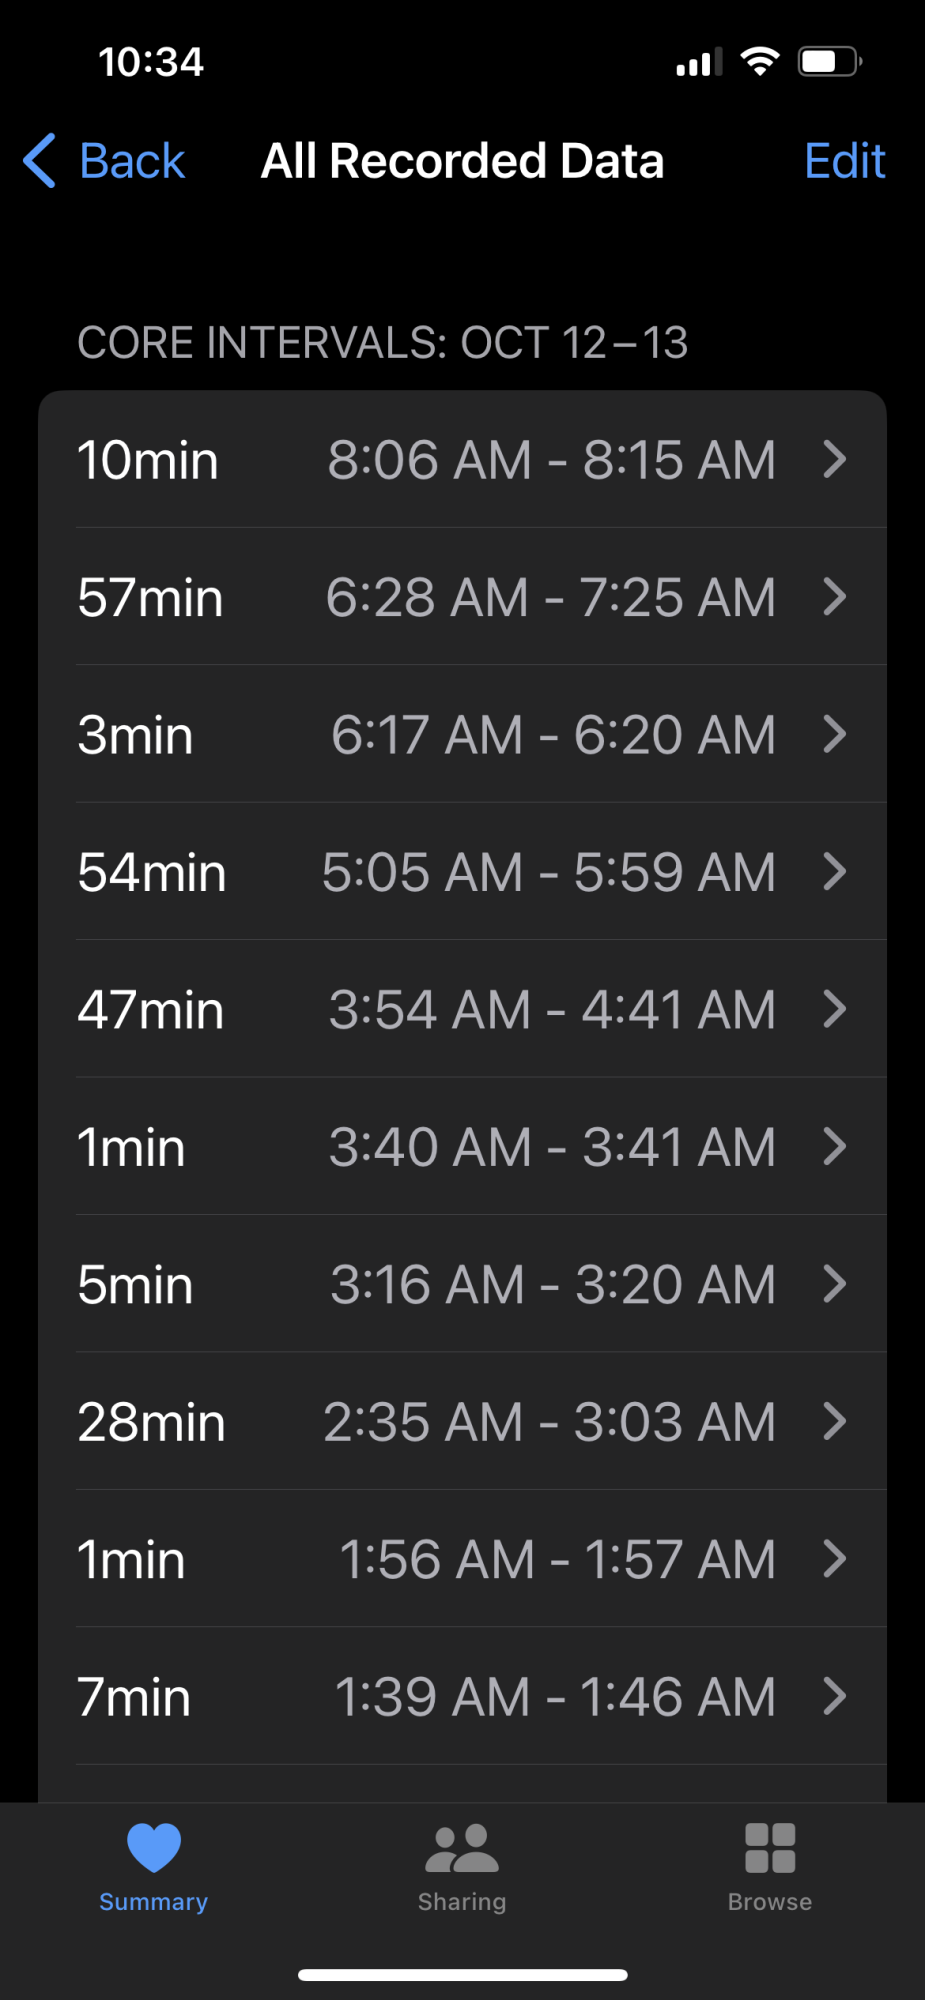Open chevron for 8:06 AM - 8:15 AM
The width and height of the screenshot is (925, 2000).
835,460
